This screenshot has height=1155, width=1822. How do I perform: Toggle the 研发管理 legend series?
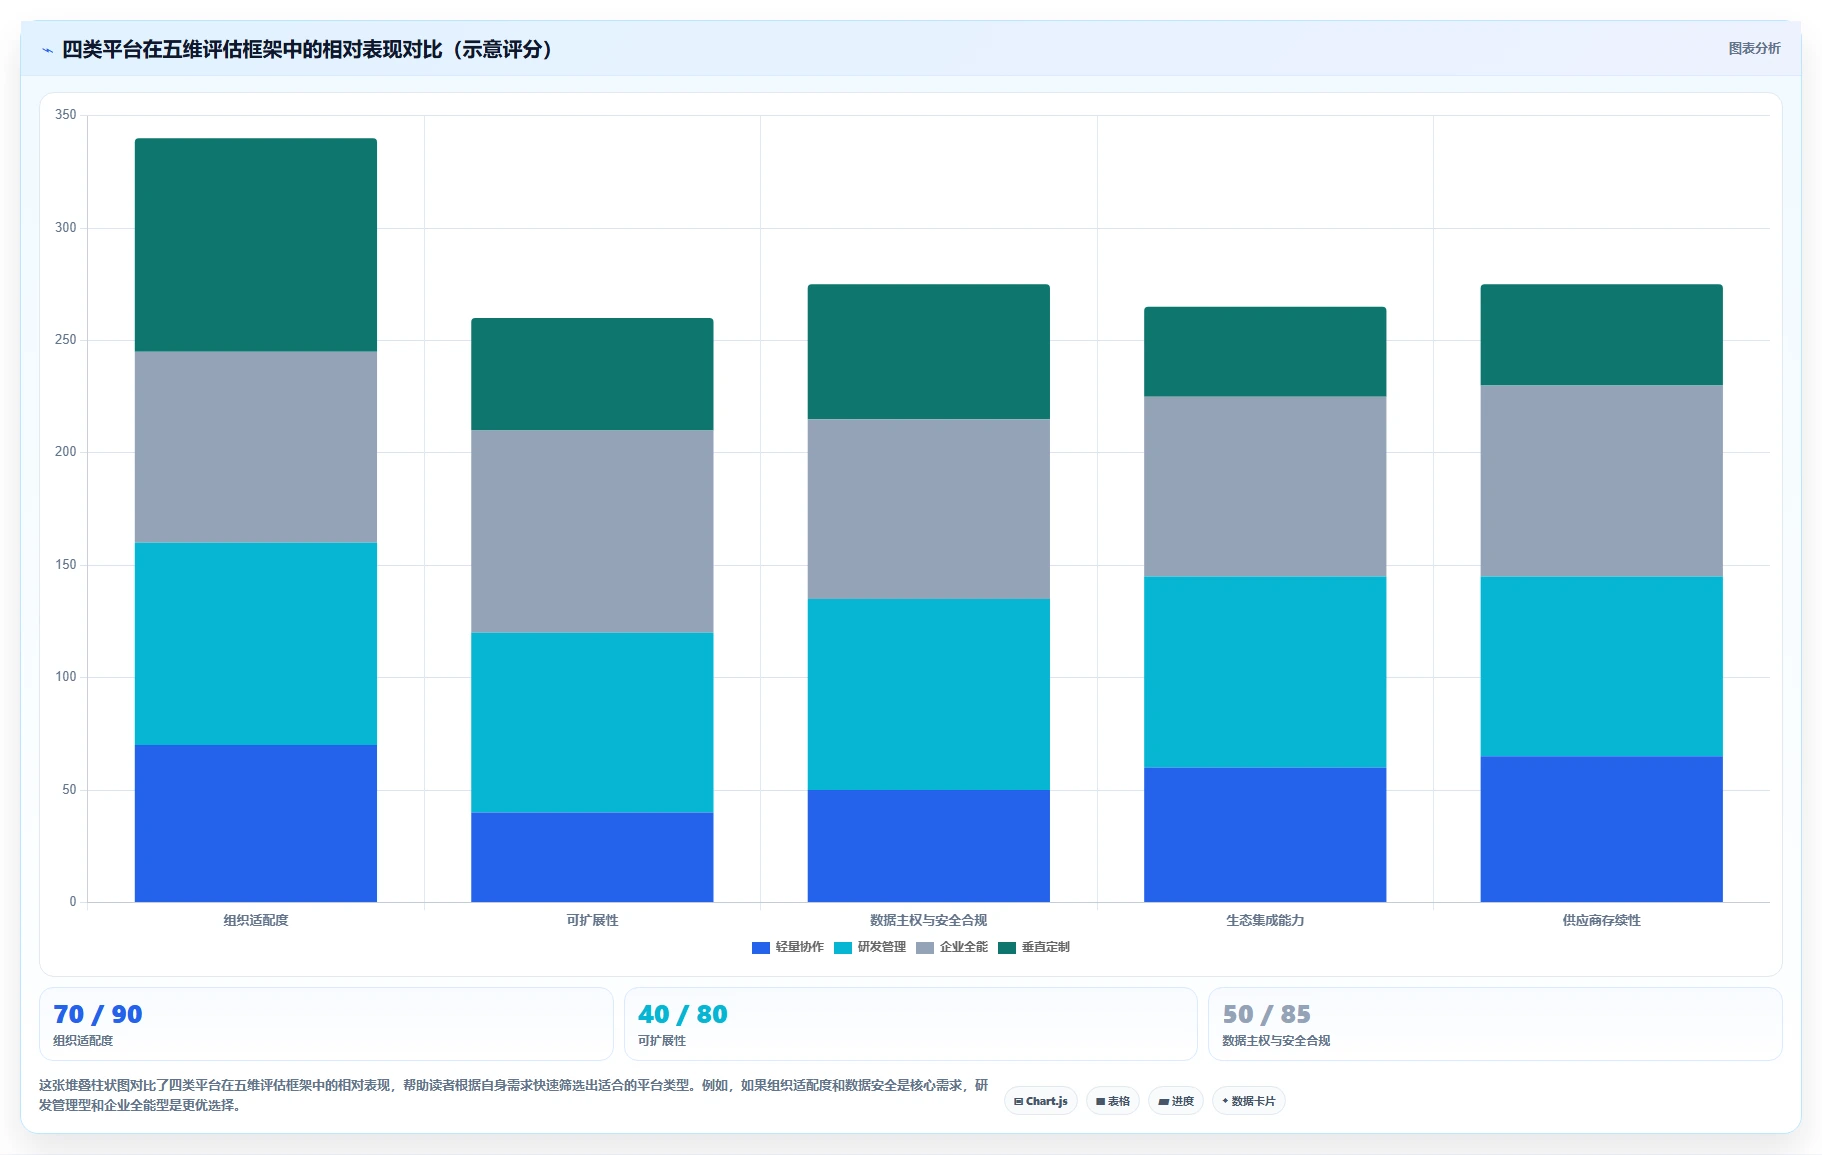pos(870,947)
